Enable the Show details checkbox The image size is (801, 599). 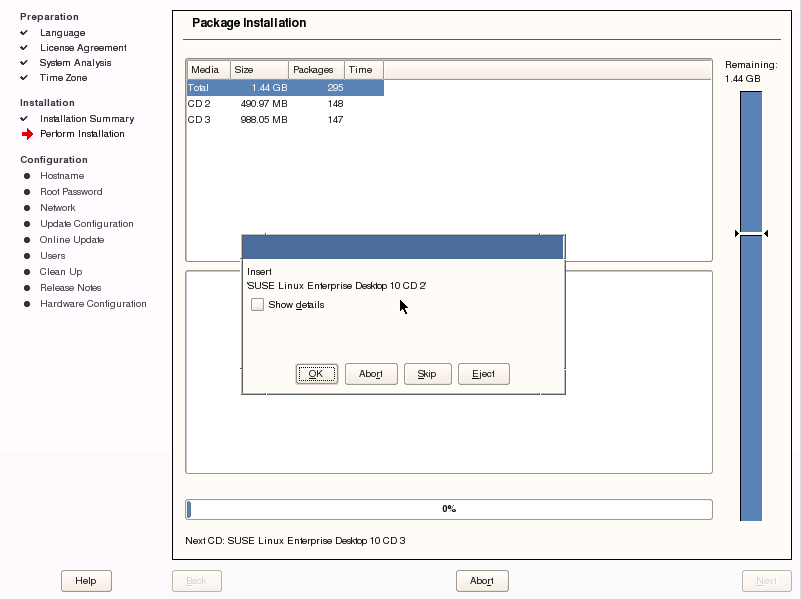(x=257, y=305)
